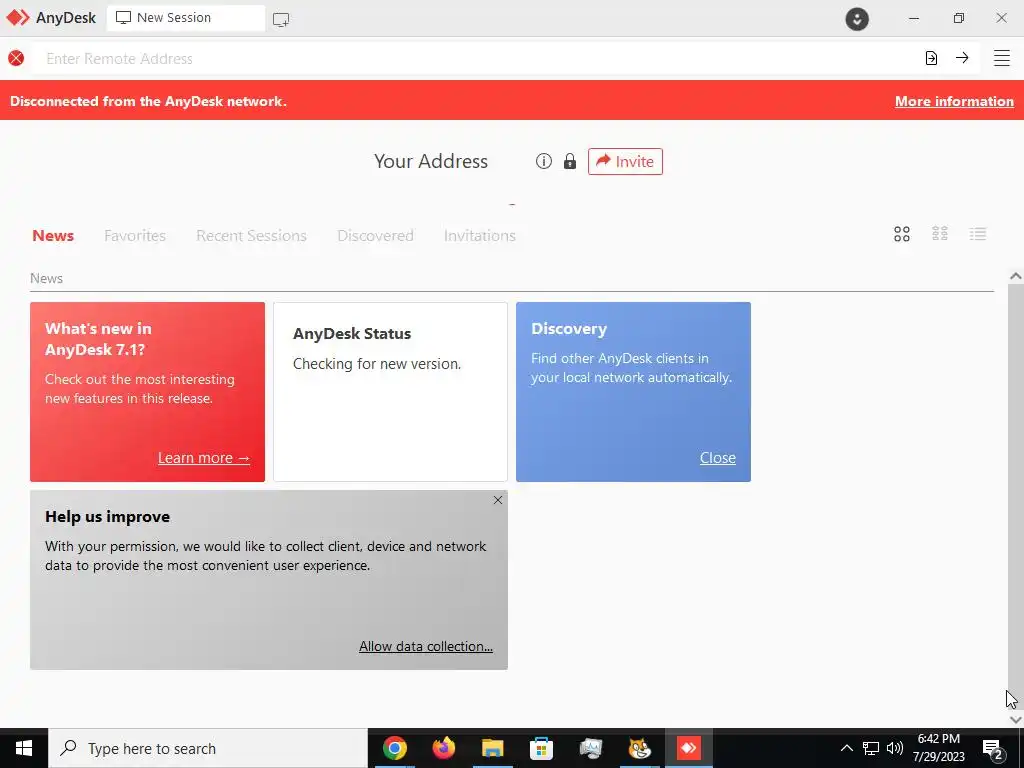Open the AnyDesk Status card
The image size is (1024, 768).
point(390,392)
